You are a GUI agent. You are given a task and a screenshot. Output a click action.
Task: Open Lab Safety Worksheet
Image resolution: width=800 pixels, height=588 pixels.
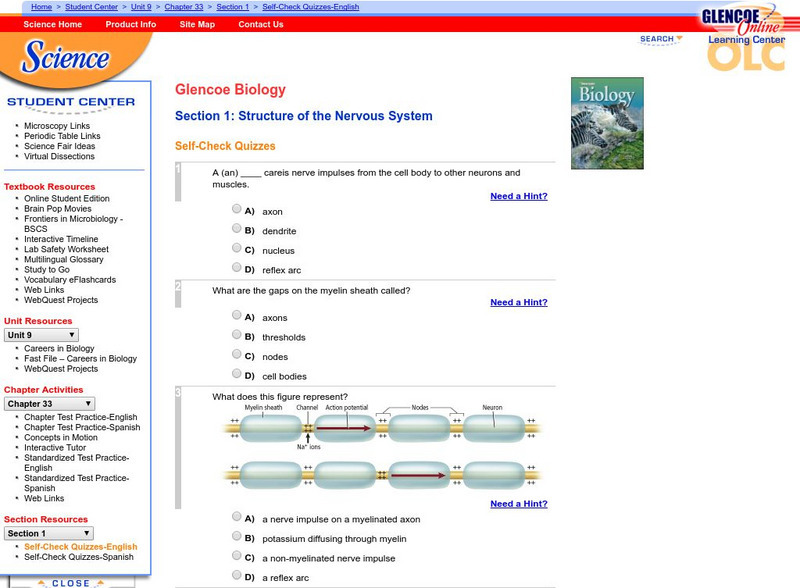[x=66, y=249]
